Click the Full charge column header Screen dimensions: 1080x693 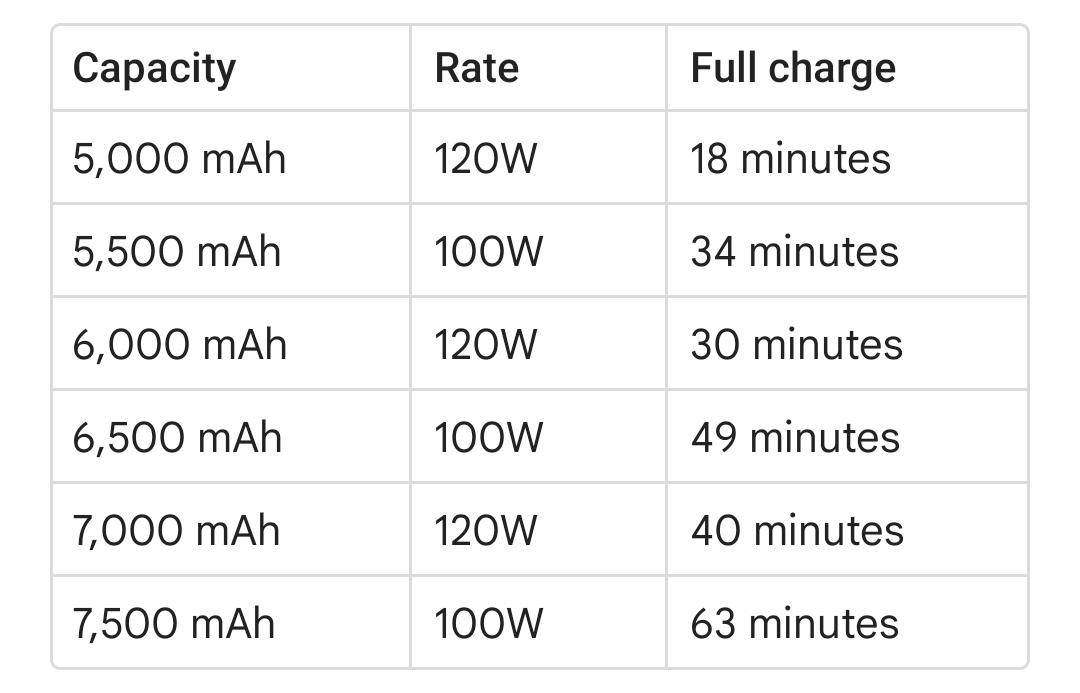pyautogui.click(x=793, y=68)
